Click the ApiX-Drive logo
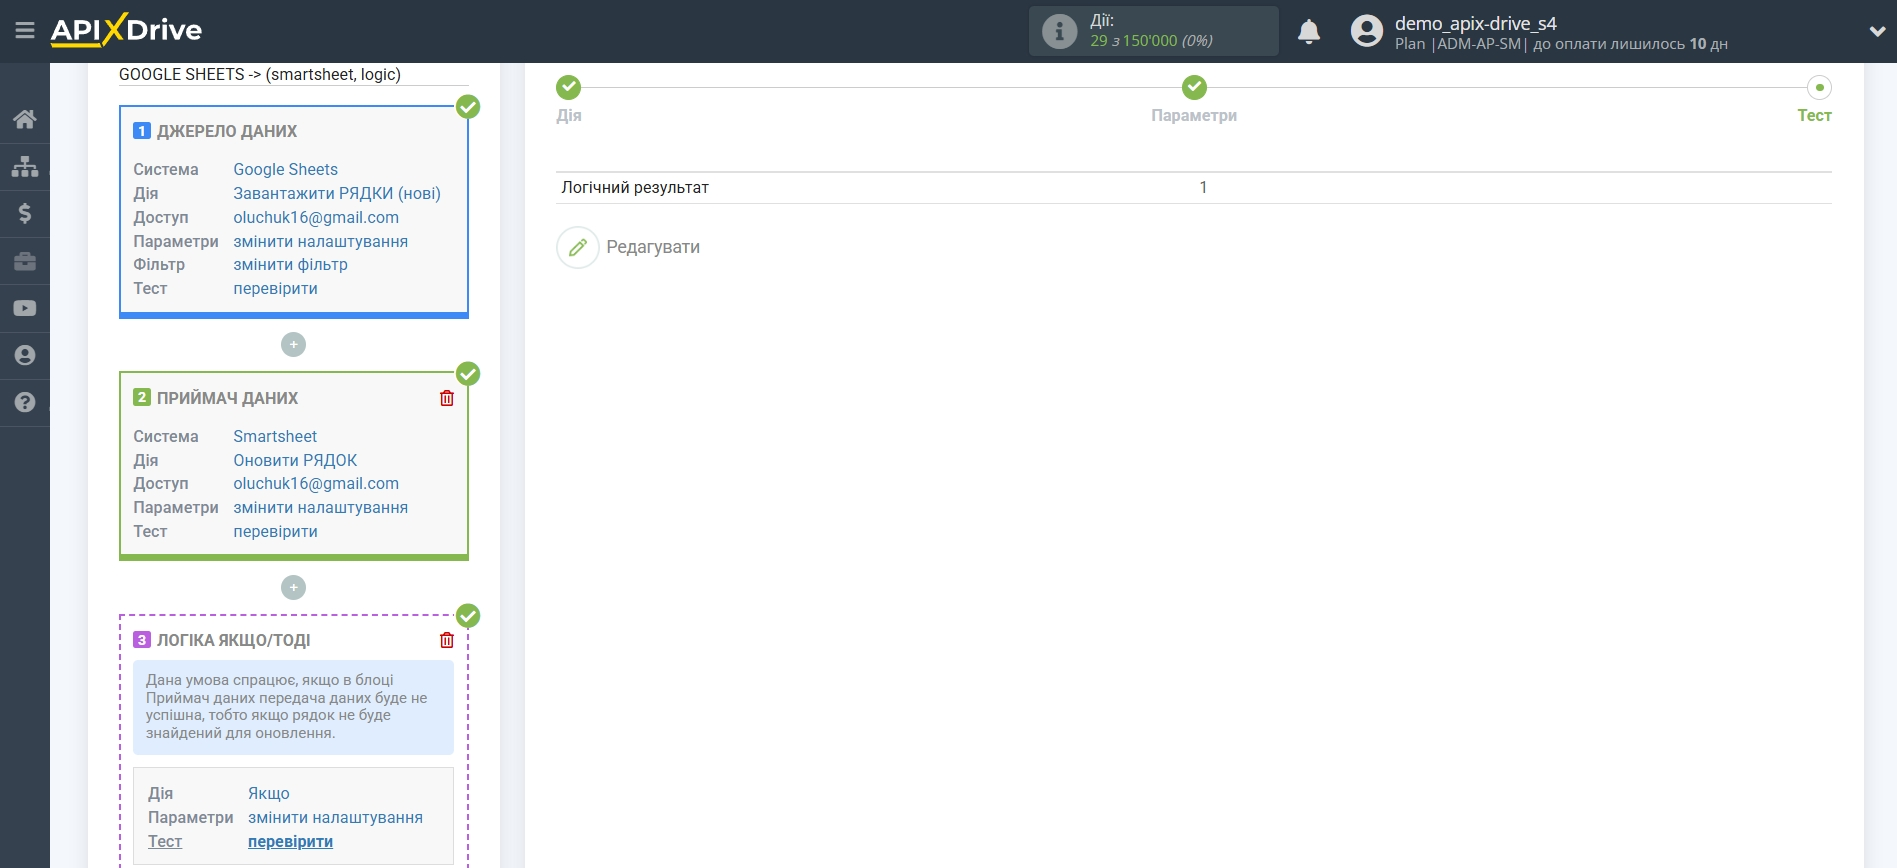1897x868 pixels. coord(126,30)
